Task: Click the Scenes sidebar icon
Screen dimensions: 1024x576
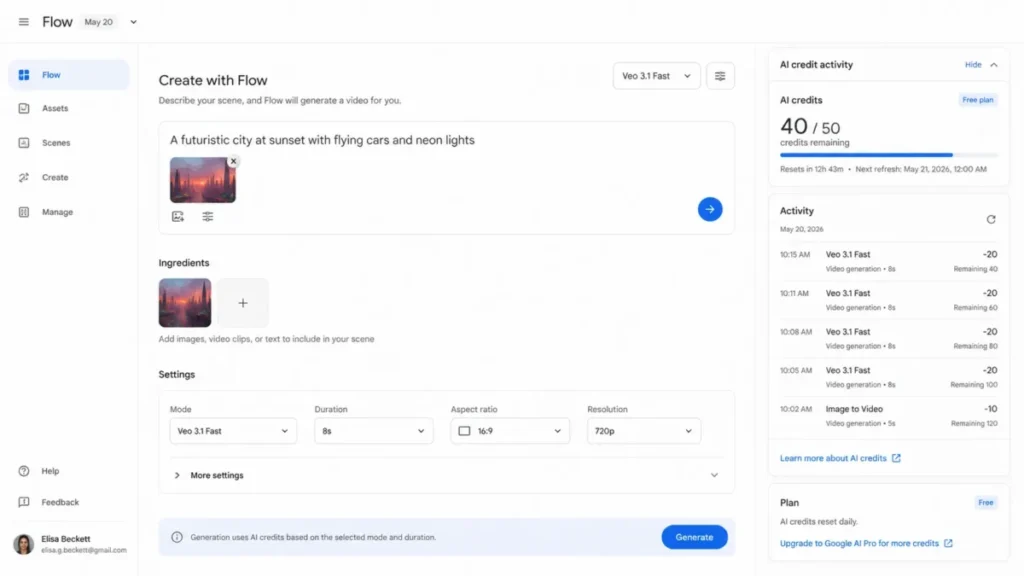Action: pyautogui.click(x=24, y=143)
